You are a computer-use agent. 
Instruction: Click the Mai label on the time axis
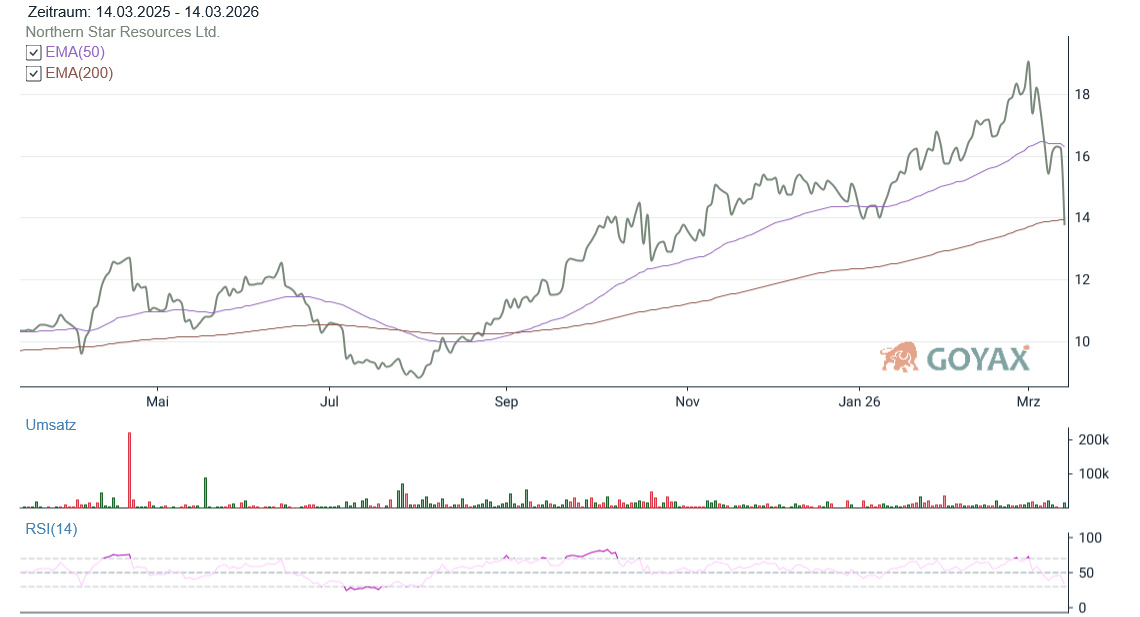(157, 402)
